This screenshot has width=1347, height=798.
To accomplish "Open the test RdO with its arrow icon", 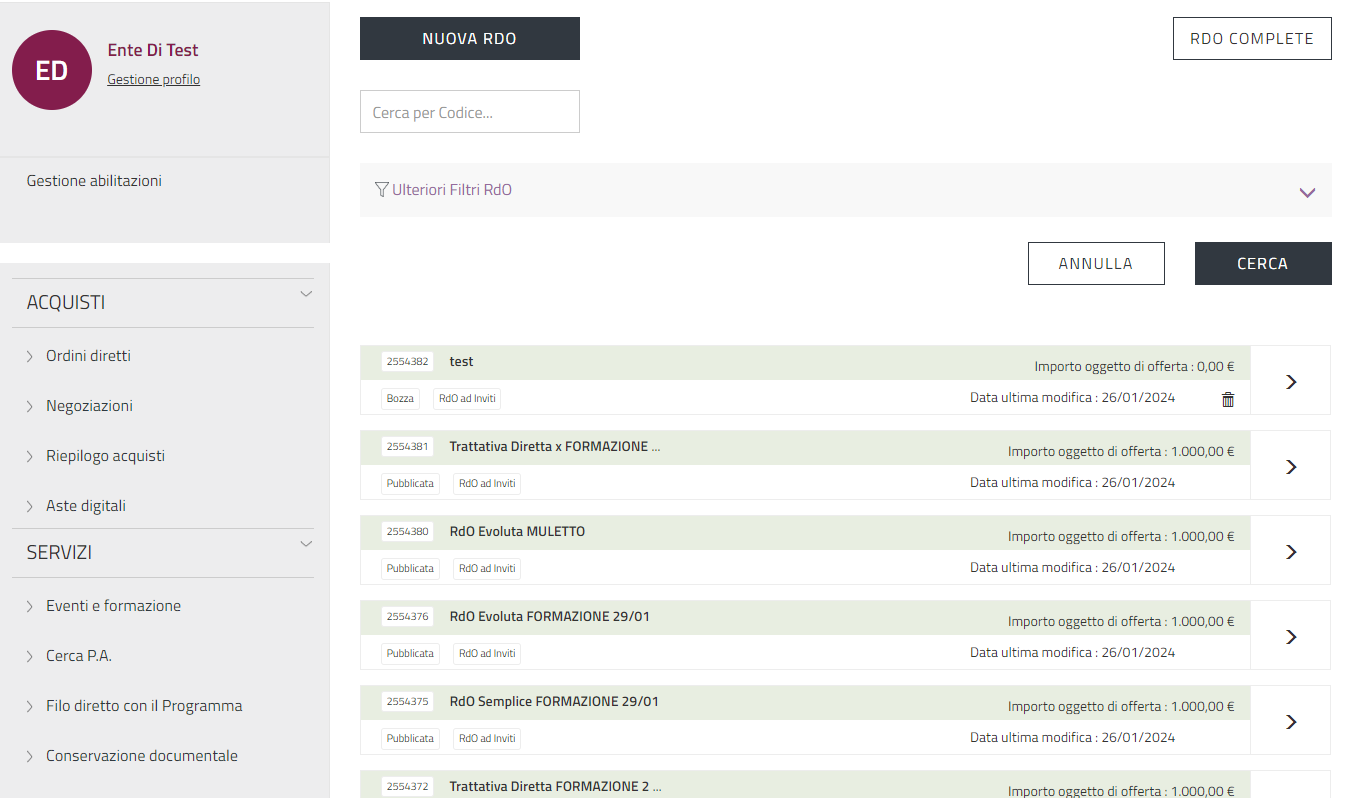I will click(1290, 381).
